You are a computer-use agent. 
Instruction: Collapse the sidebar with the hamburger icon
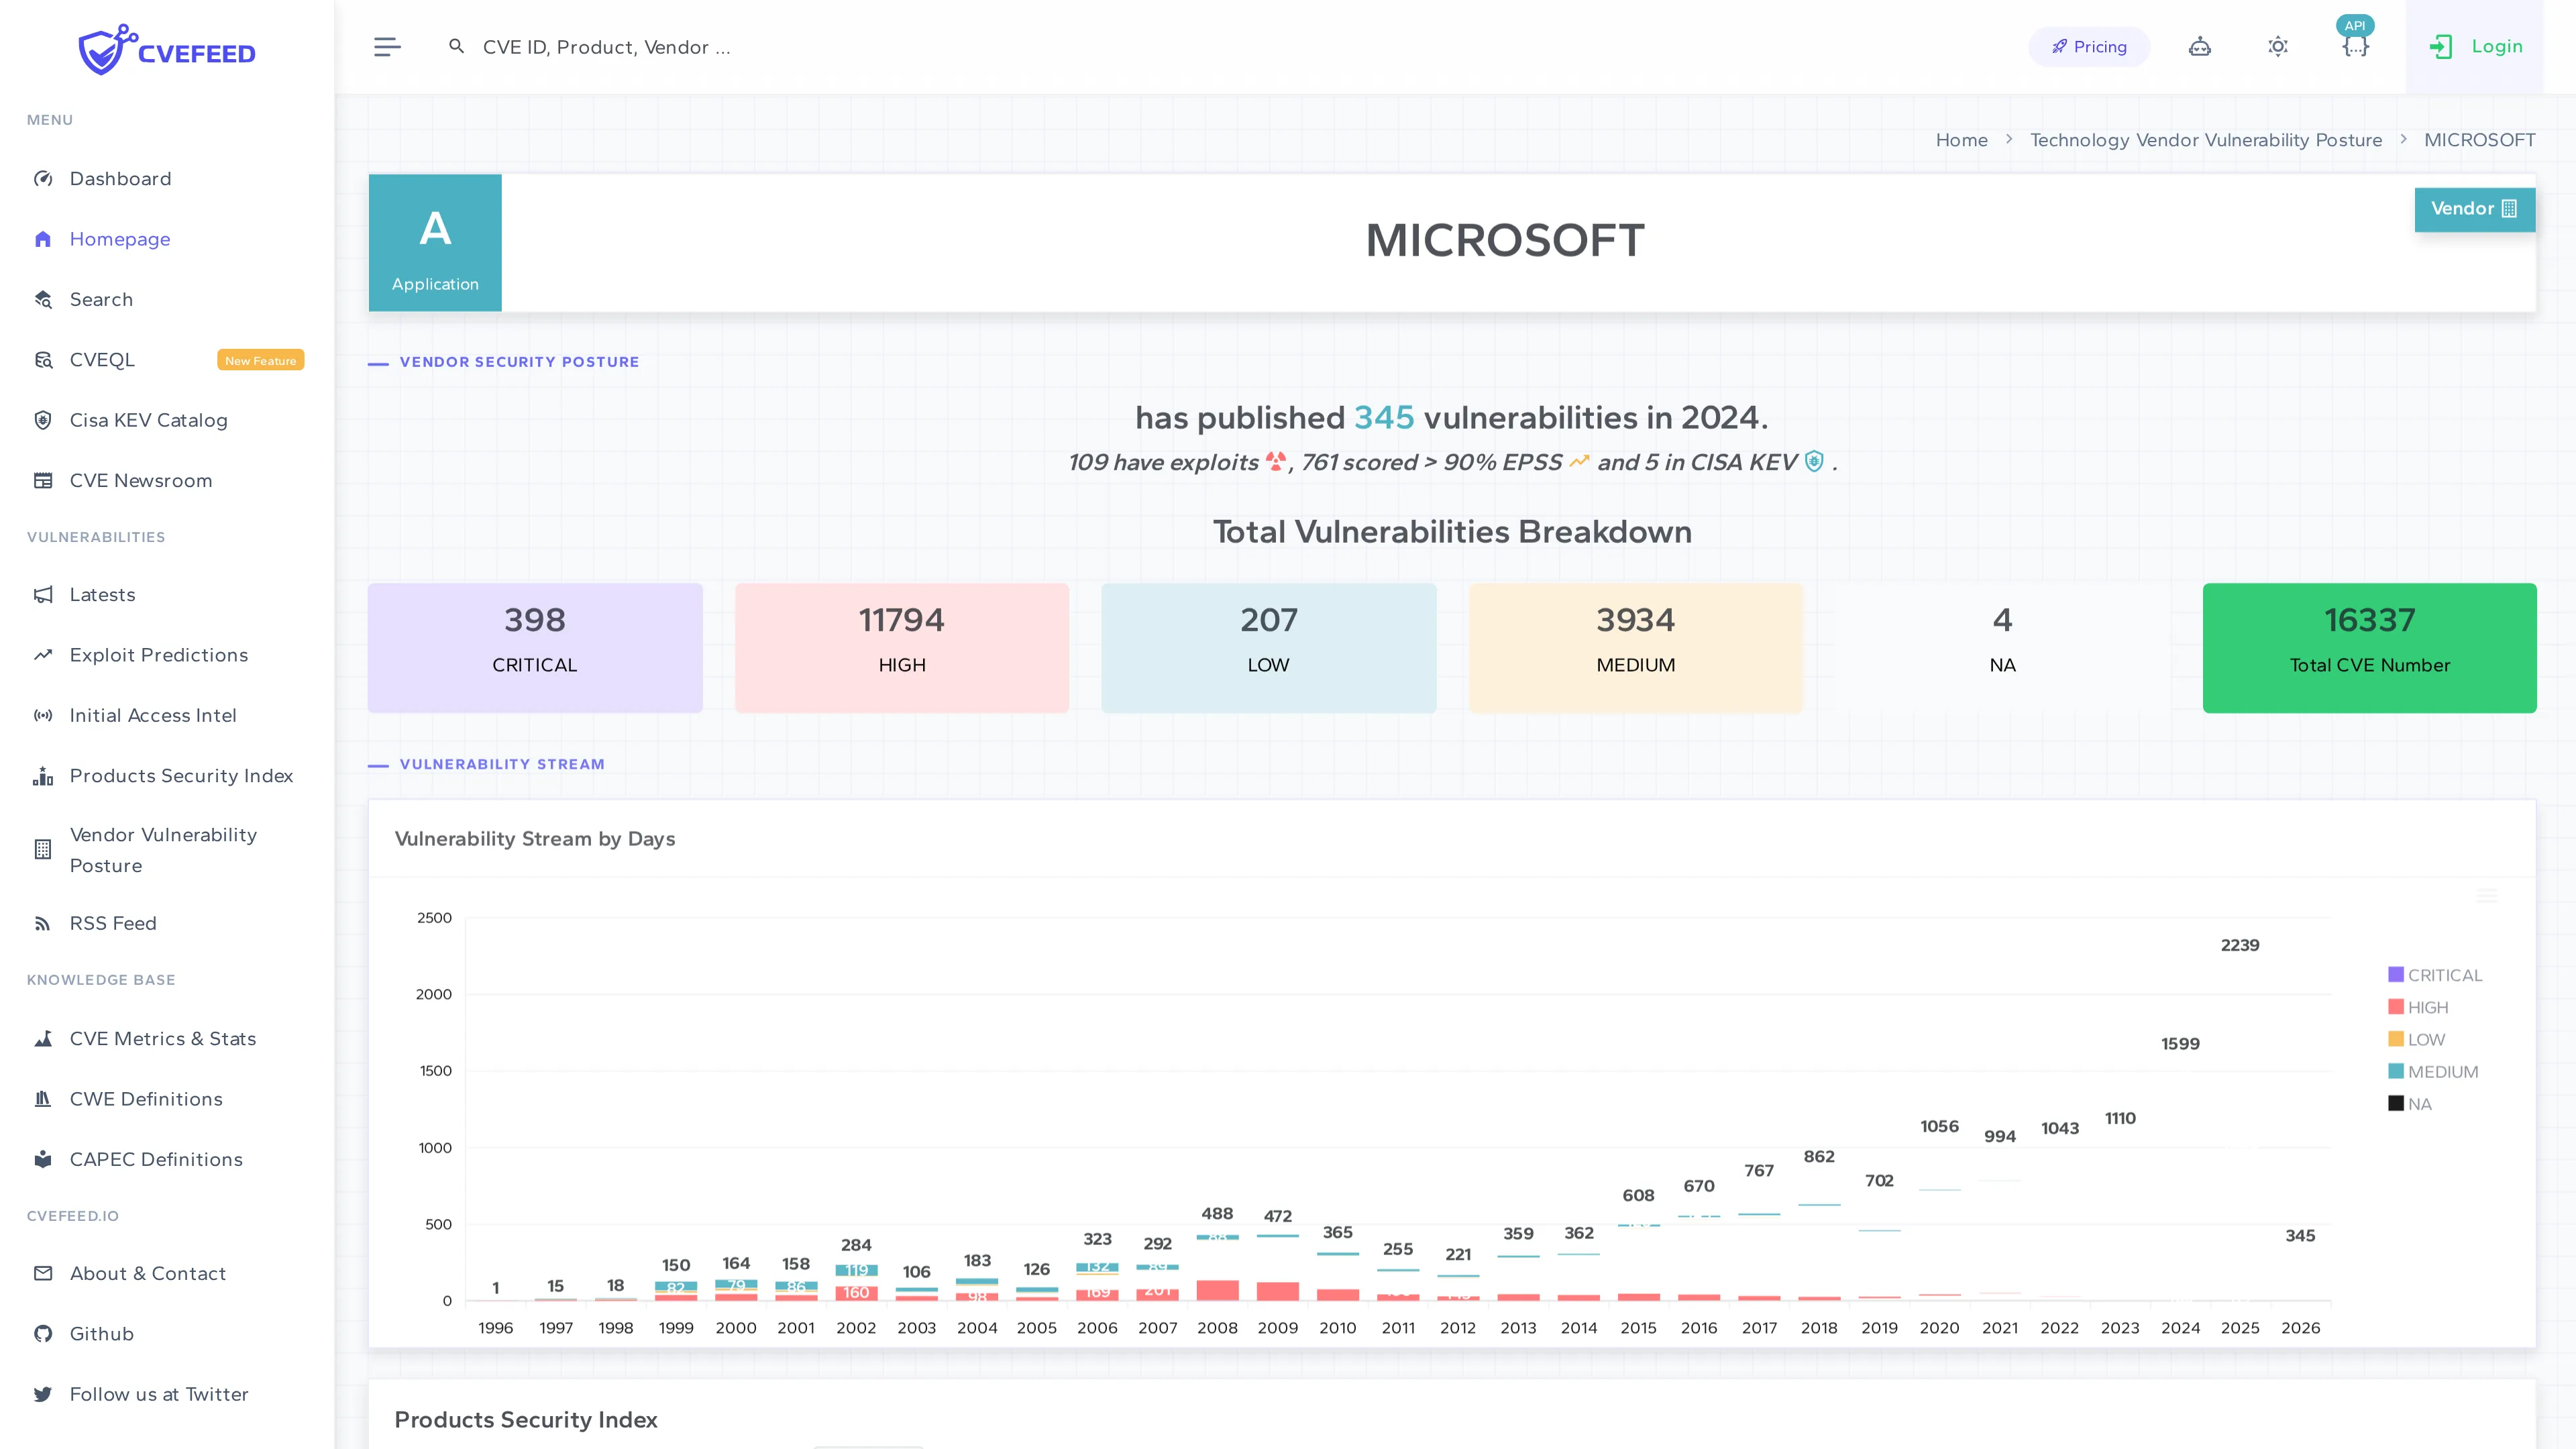point(387,46)
